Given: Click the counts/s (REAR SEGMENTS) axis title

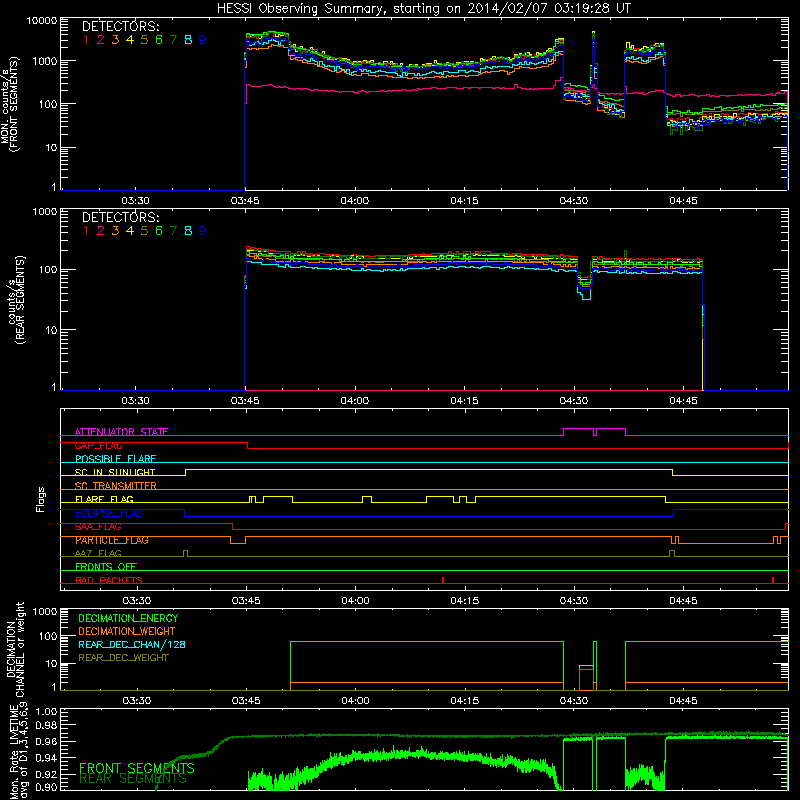Looking at the screenshot, I should [16, 300].
